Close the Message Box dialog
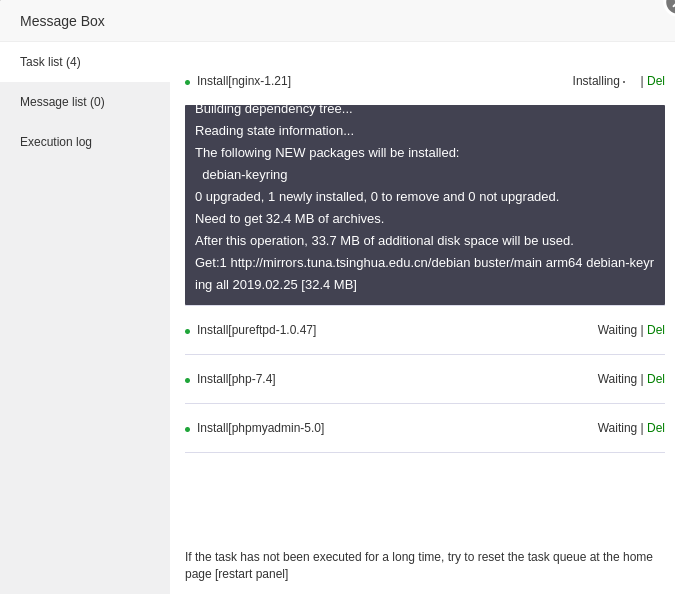 [671, 4]
